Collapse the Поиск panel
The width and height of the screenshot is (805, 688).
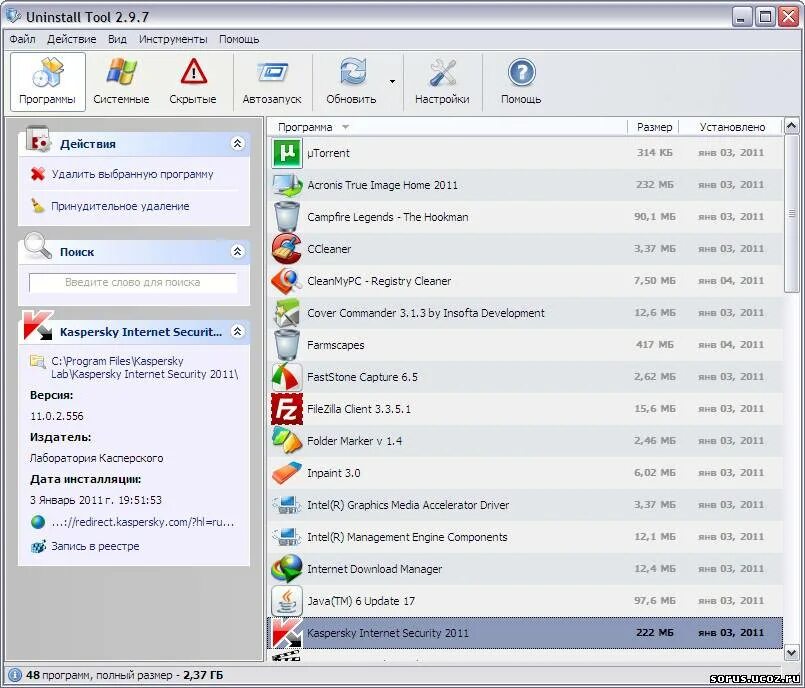tap(238, 251)
